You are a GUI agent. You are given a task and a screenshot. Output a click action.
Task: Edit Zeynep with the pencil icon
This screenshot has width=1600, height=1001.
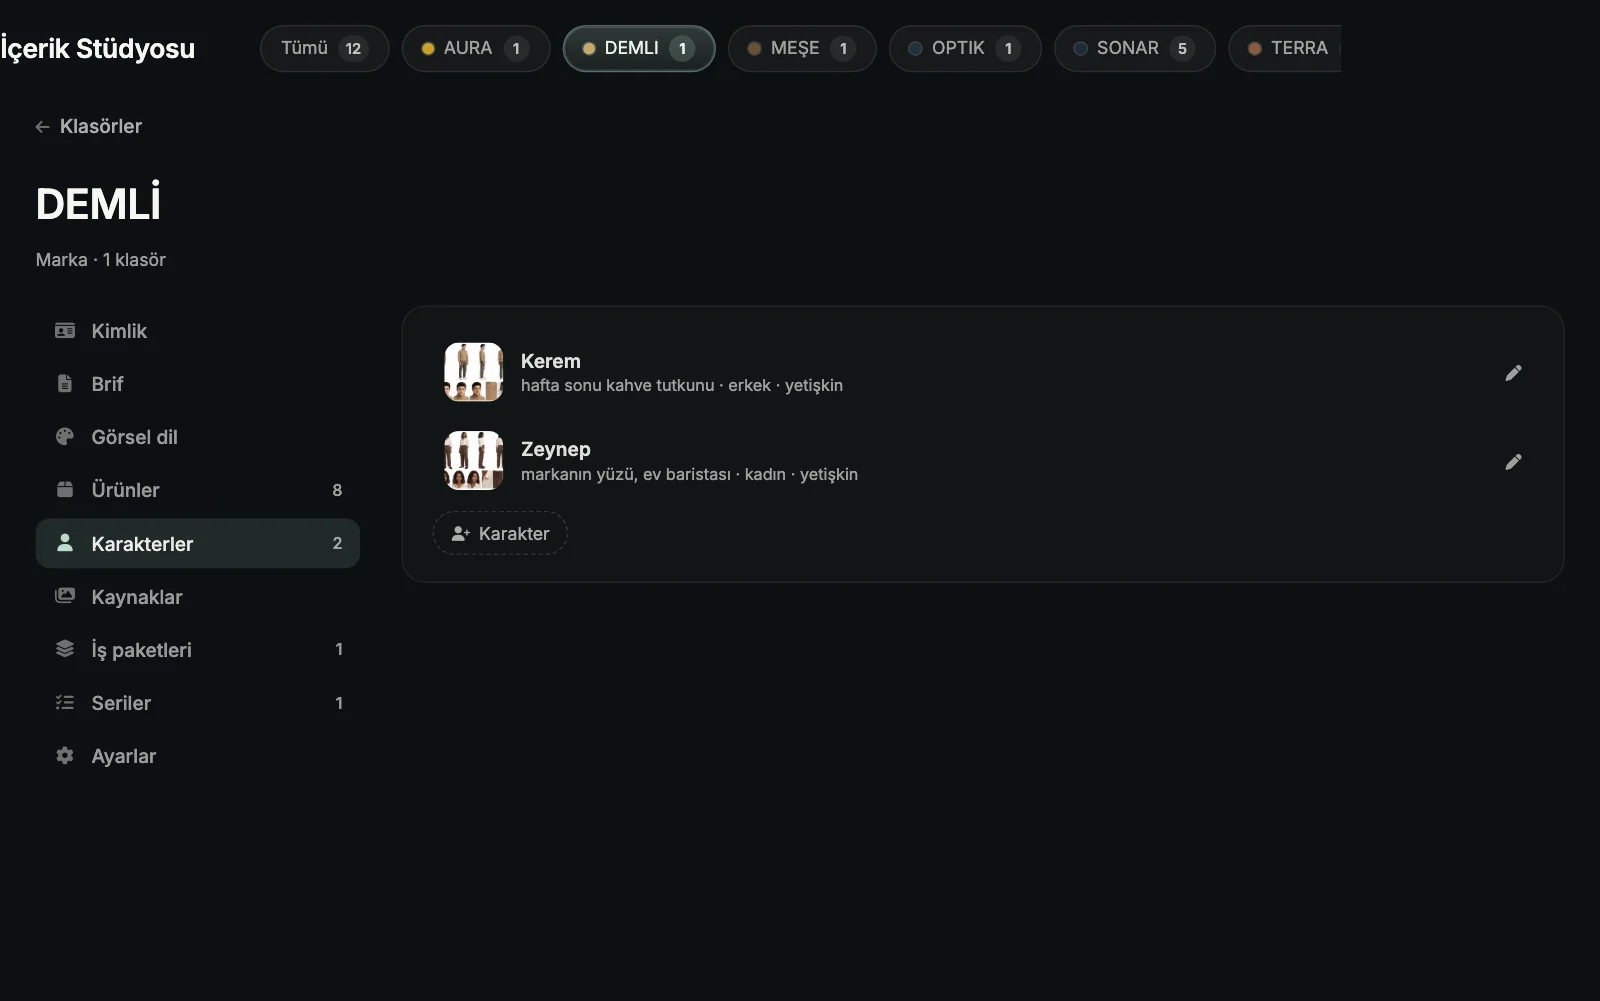pos(1513,462)
